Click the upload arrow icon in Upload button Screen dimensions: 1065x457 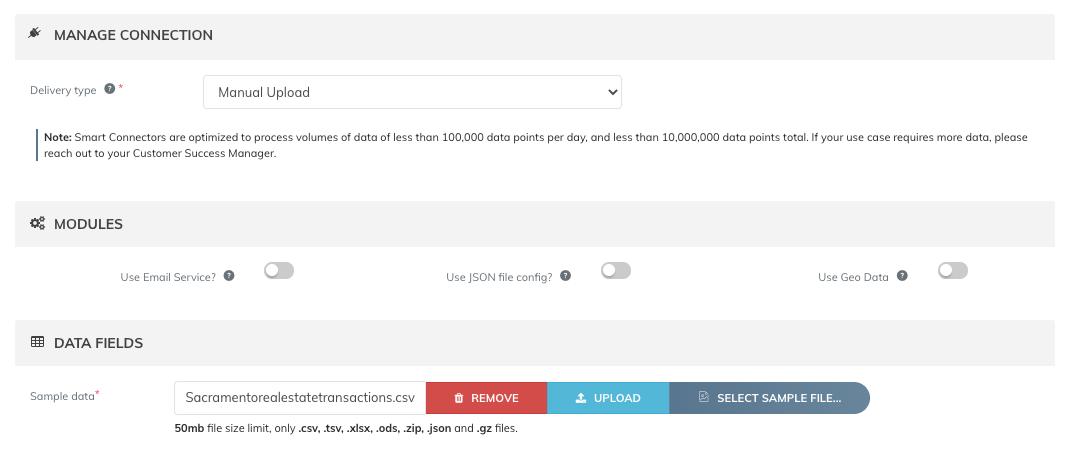pos(581,399)
